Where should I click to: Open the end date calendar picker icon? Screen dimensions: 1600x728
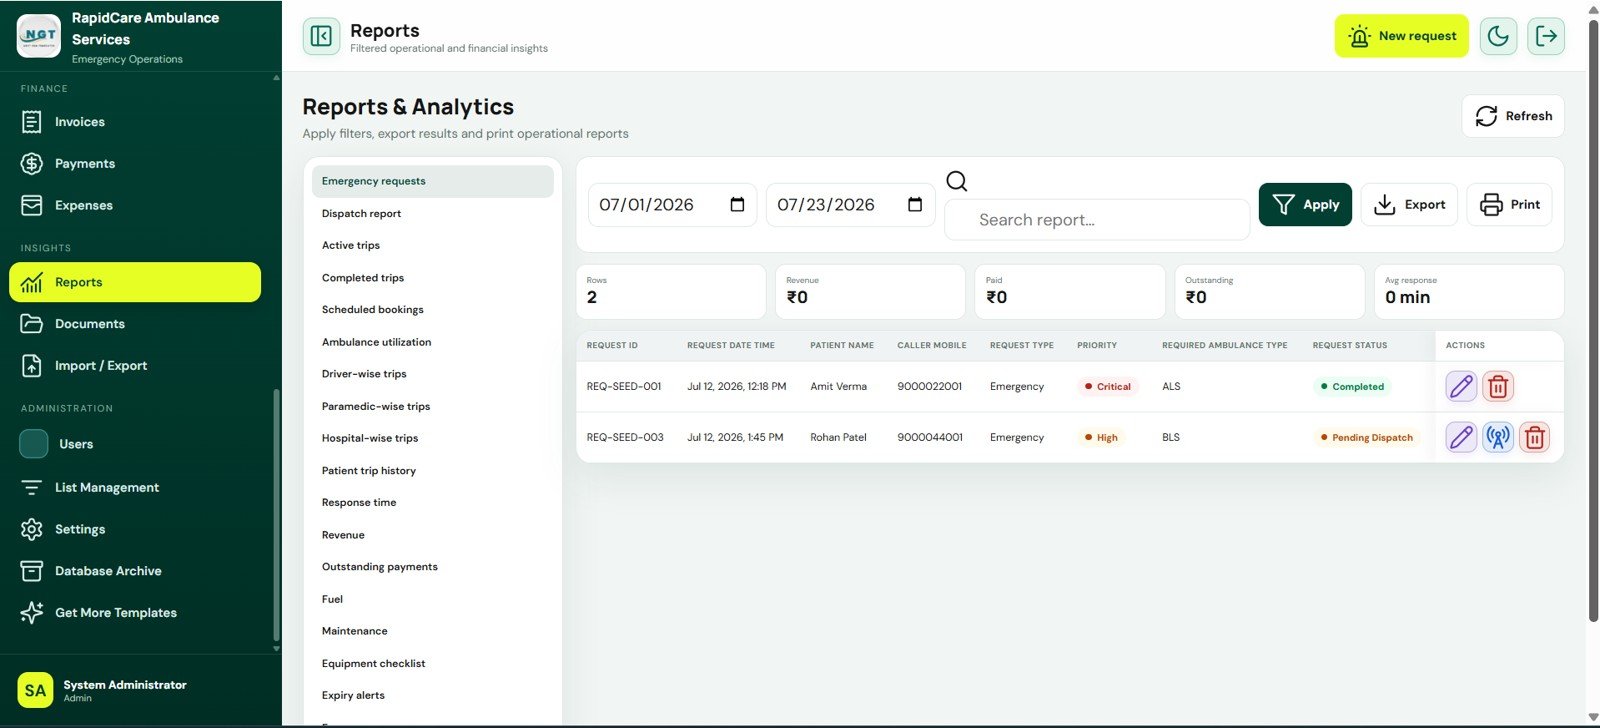click(x=915, y=204)
